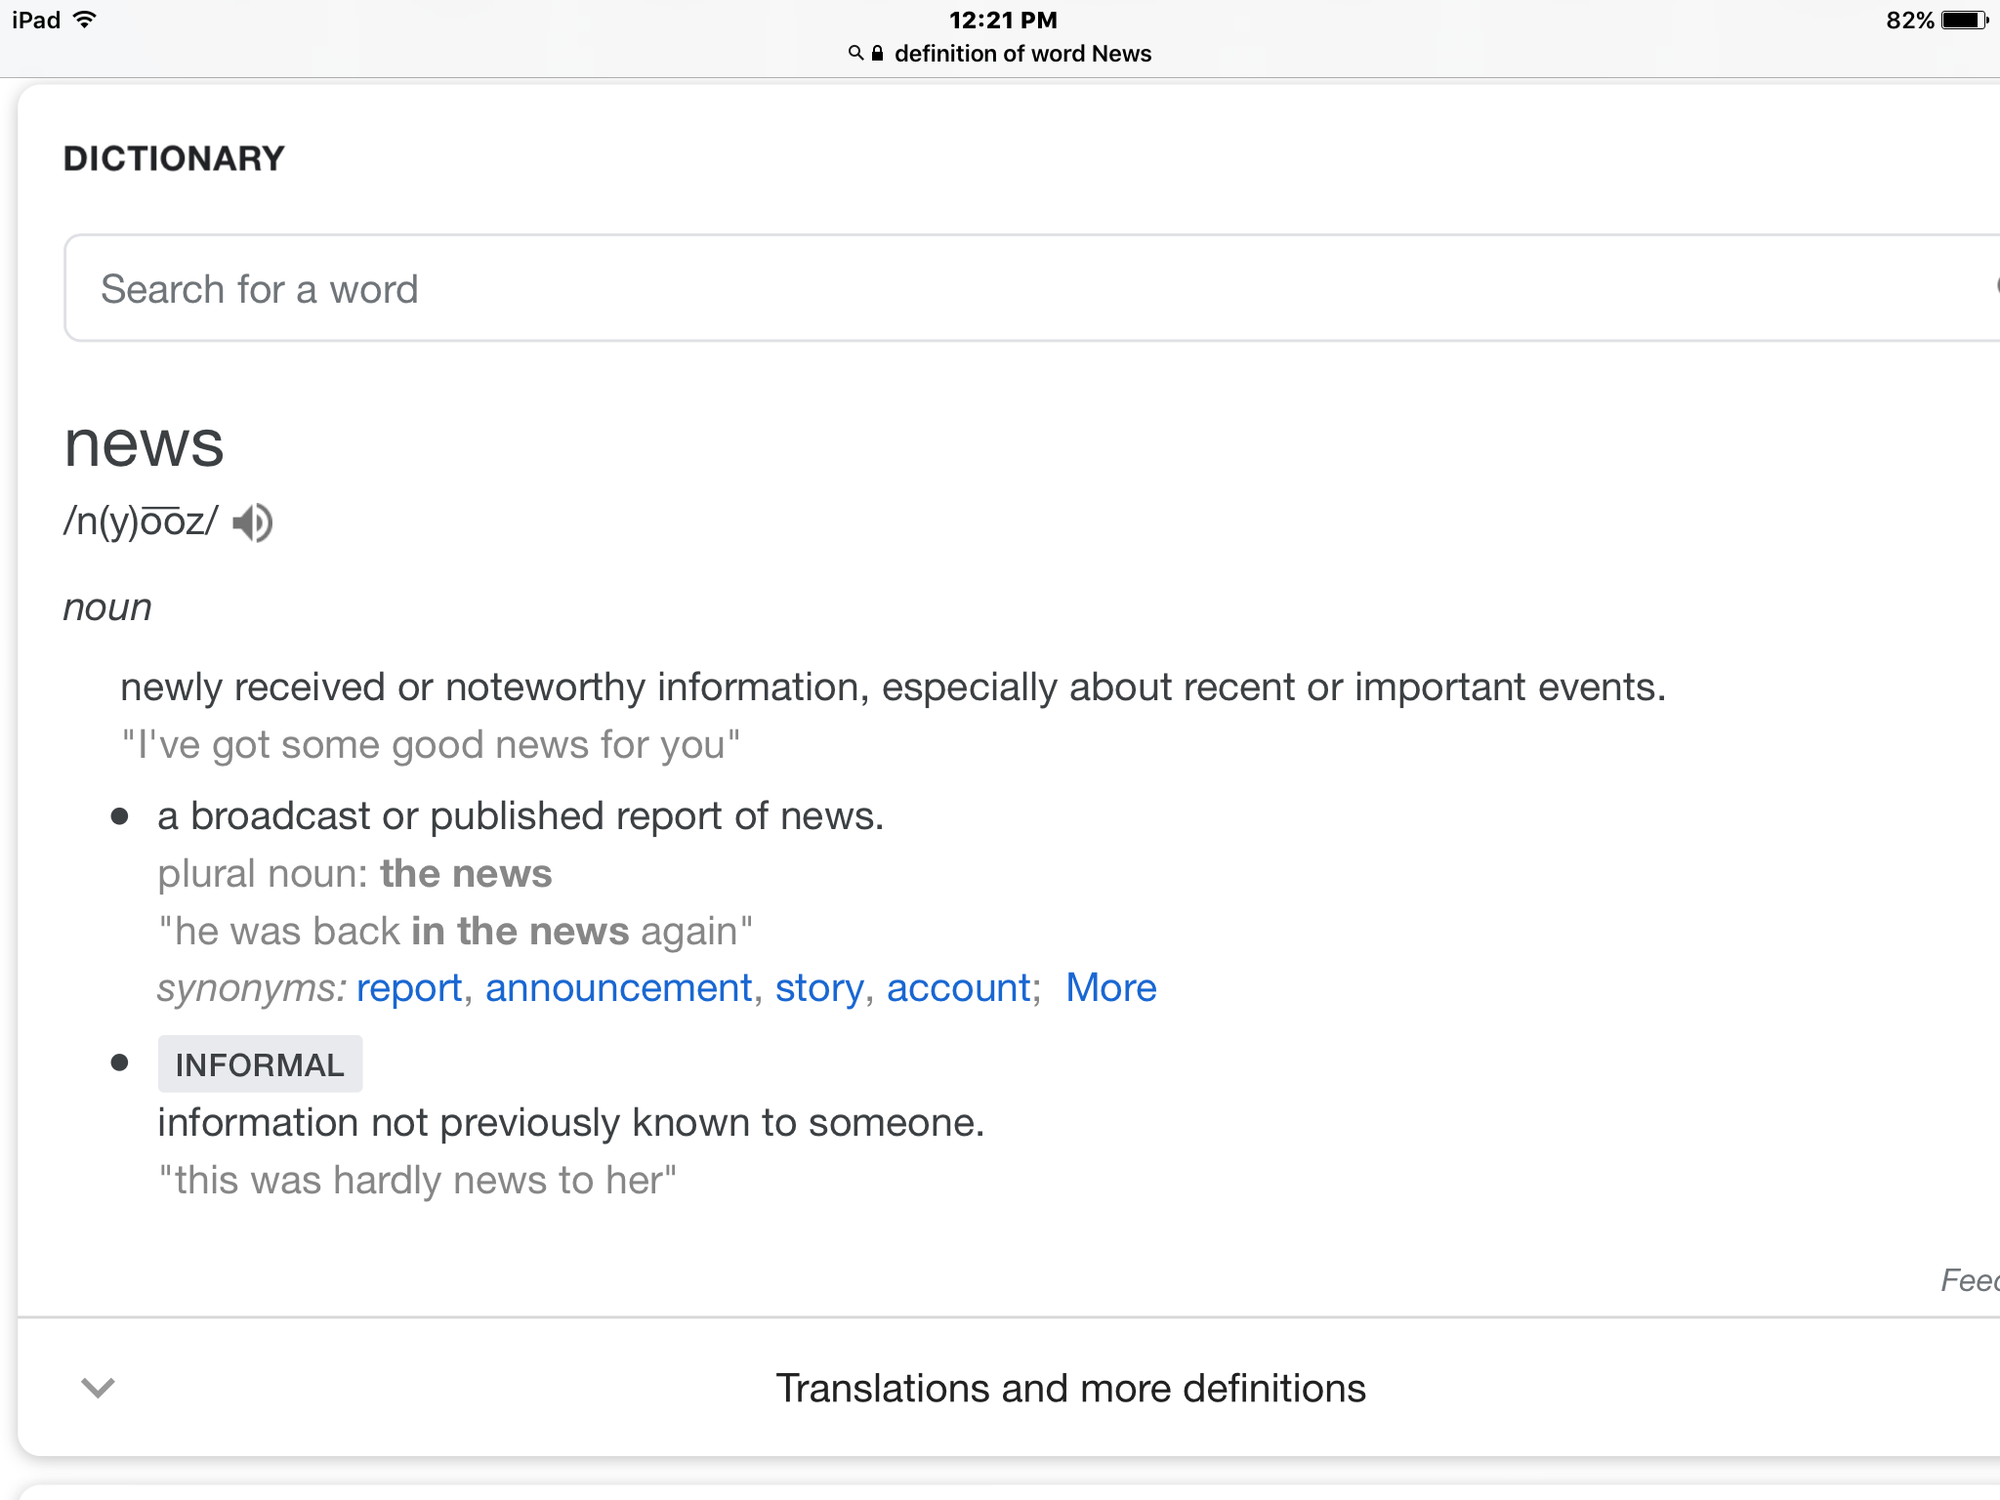The width and height of the screenshot is (2000, 1500).
Task: Tap the headword news title
Action: (x=144, y=444)
